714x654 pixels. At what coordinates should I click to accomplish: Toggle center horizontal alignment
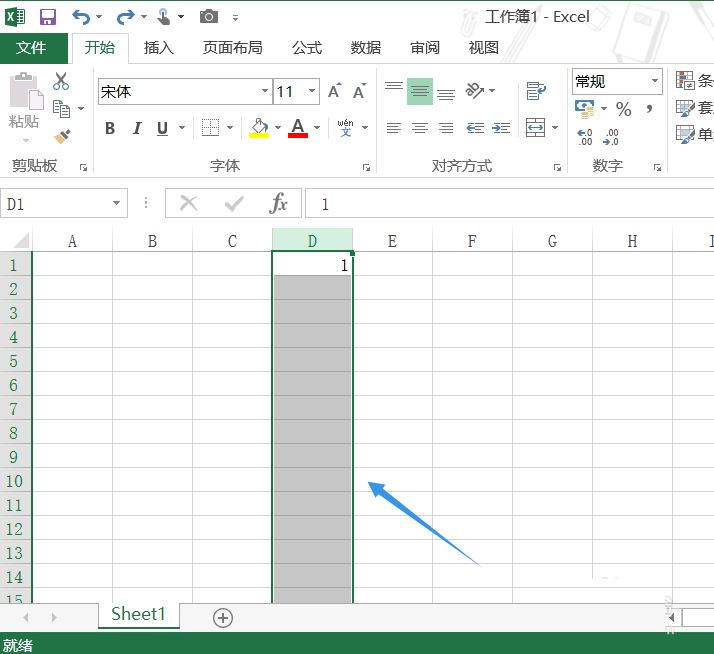coord(420,128)
